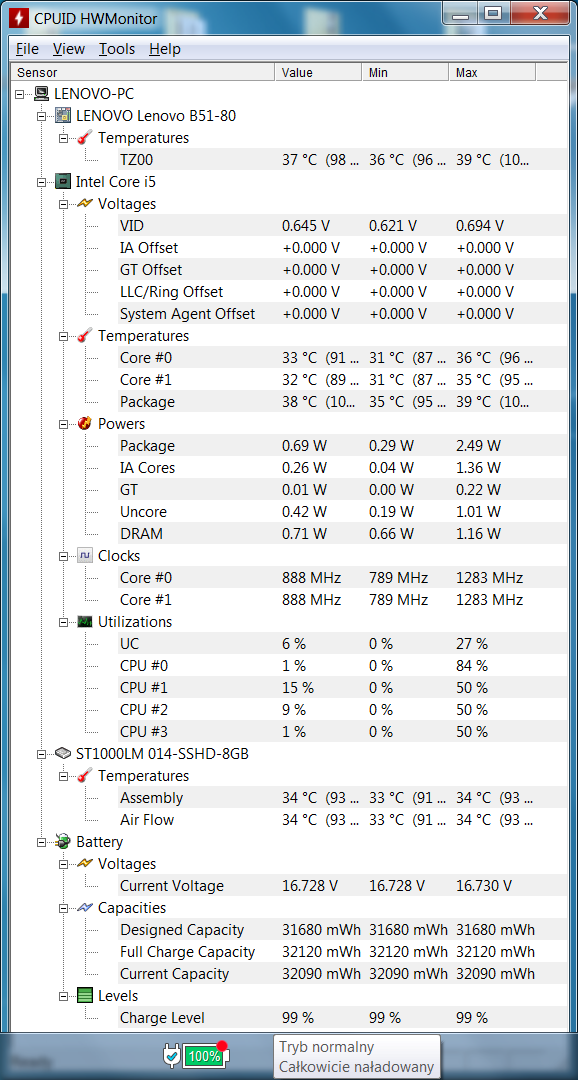Viewport: 578px width, 1080px height.
Task: Collapse the Clocks group
Action: pos(63,556)
